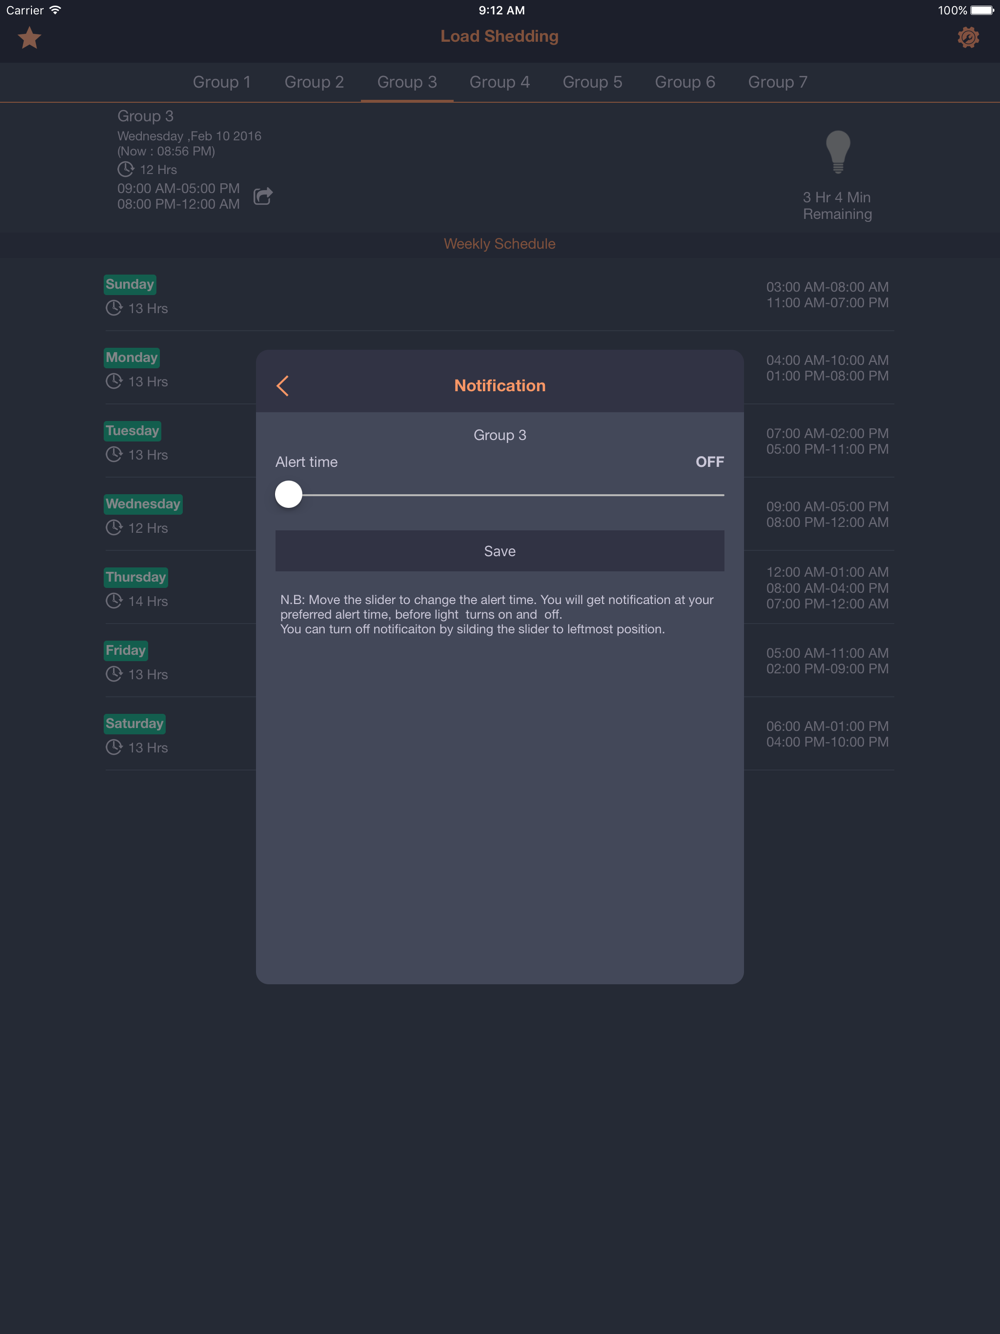Tap the clock icon beside 12 Hrs header
The height and width of the screenshot is (1334, 1000).
coord(126,169)
